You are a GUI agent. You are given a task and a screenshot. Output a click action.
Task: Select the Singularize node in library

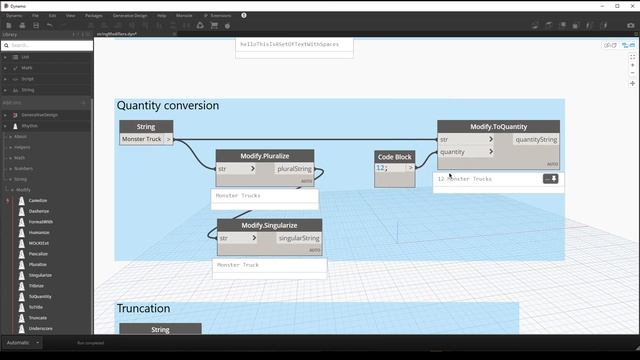(40, 275)
